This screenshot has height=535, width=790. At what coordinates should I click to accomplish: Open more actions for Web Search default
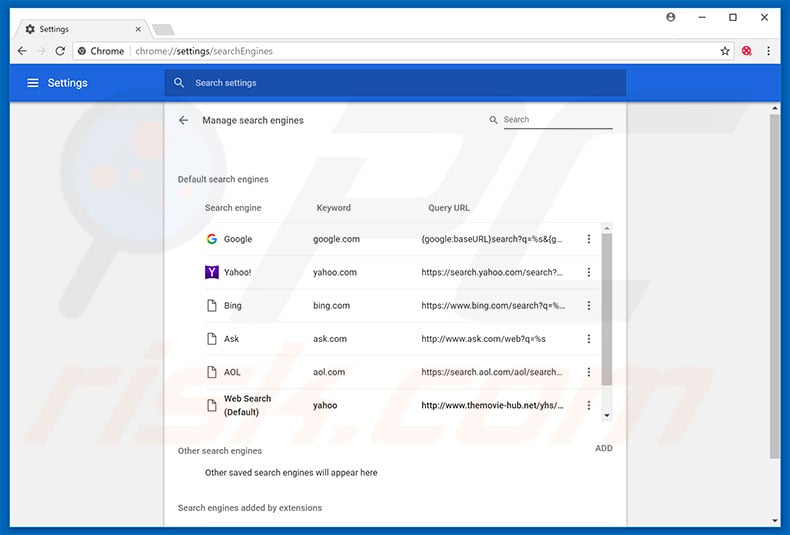coord(588,405)
